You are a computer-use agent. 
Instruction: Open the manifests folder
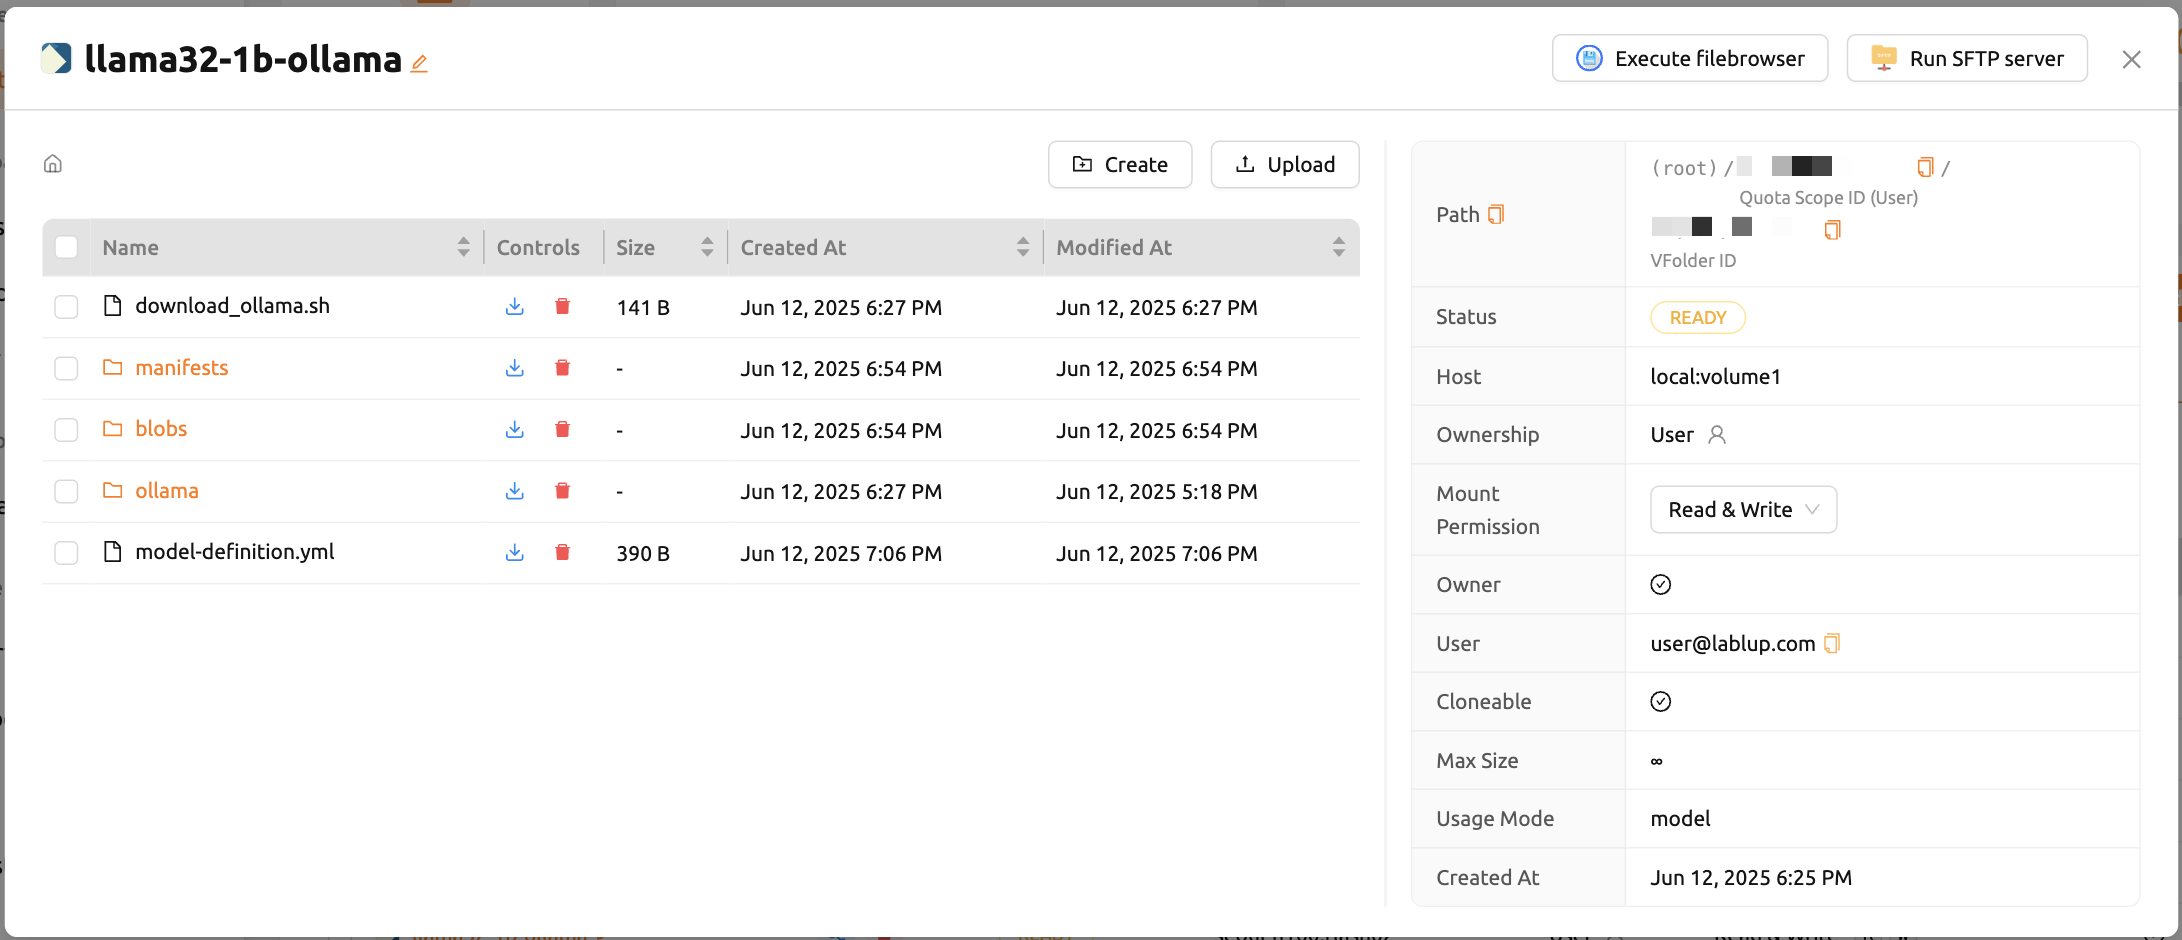tap(181, 367)
